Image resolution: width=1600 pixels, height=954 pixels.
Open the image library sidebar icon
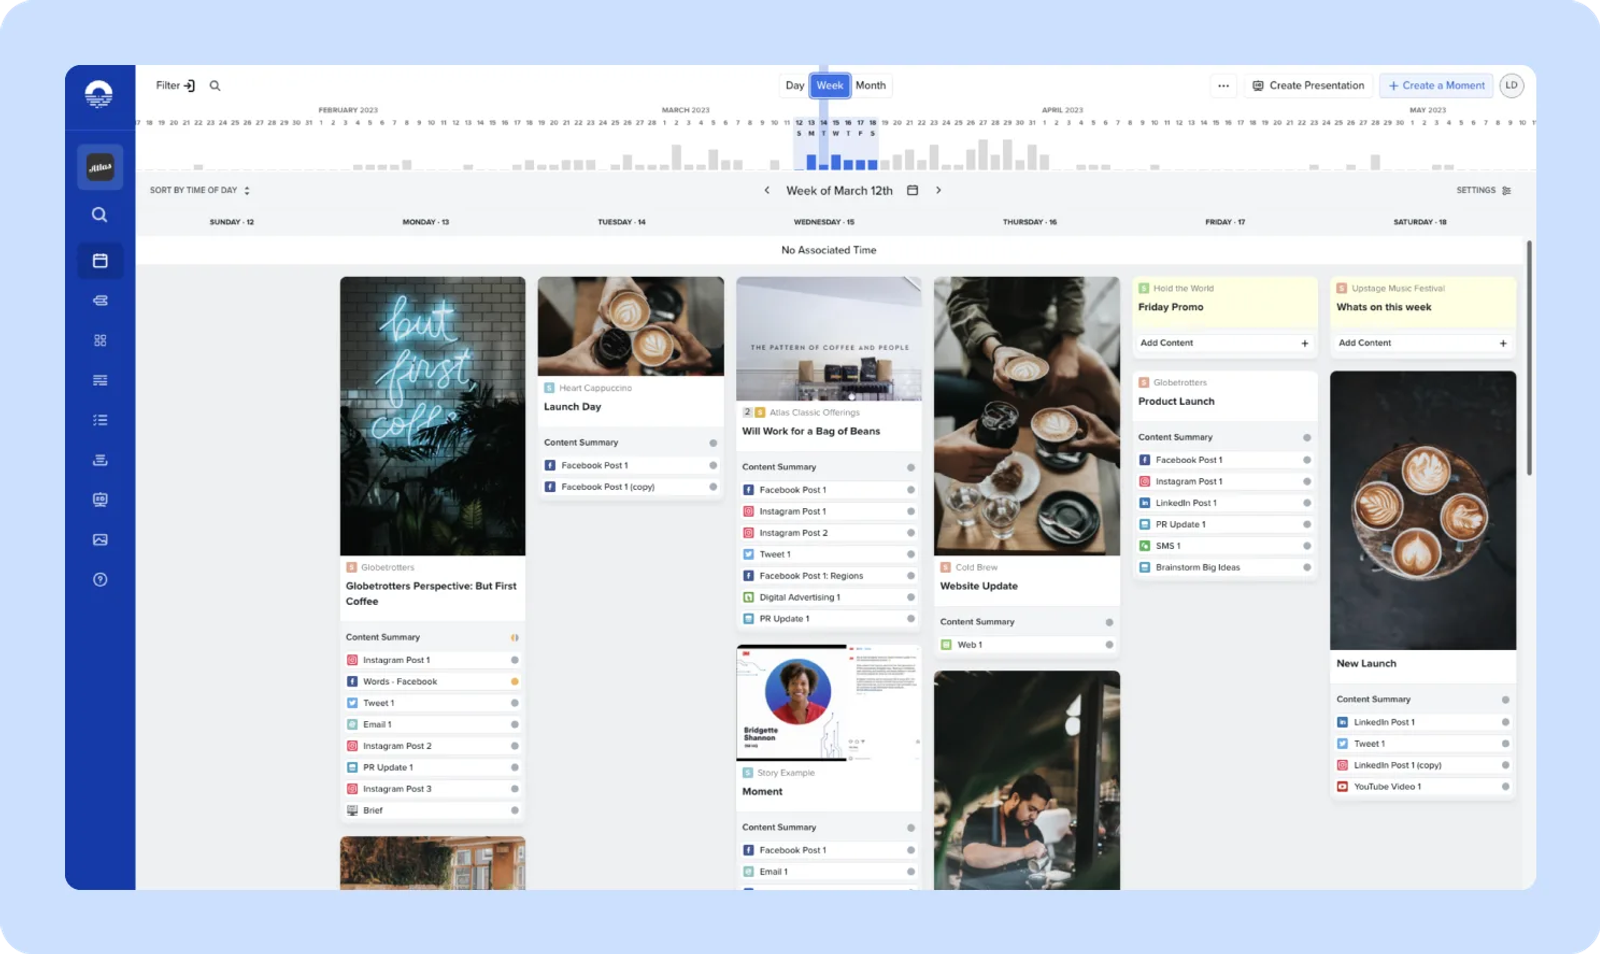pos(100,540)
